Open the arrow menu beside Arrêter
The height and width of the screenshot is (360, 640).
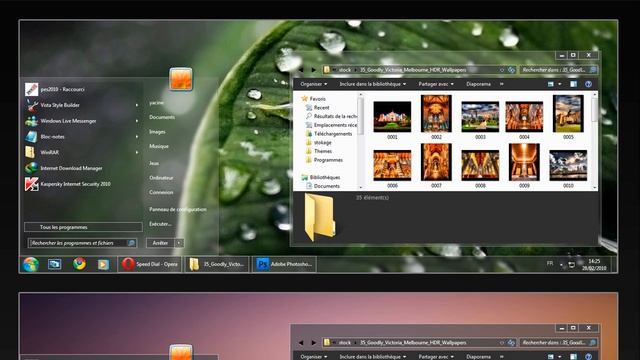(x=179, y=243)
